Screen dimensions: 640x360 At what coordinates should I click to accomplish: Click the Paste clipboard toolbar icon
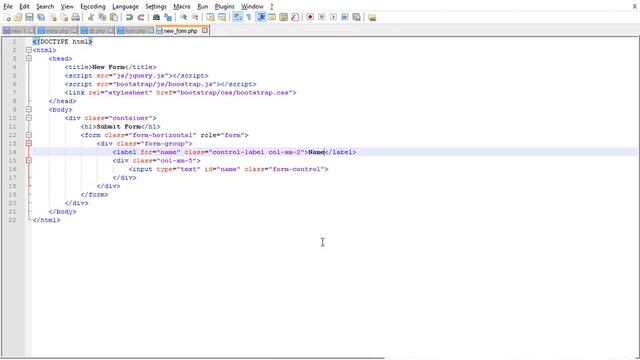click(x=114, y=17)
